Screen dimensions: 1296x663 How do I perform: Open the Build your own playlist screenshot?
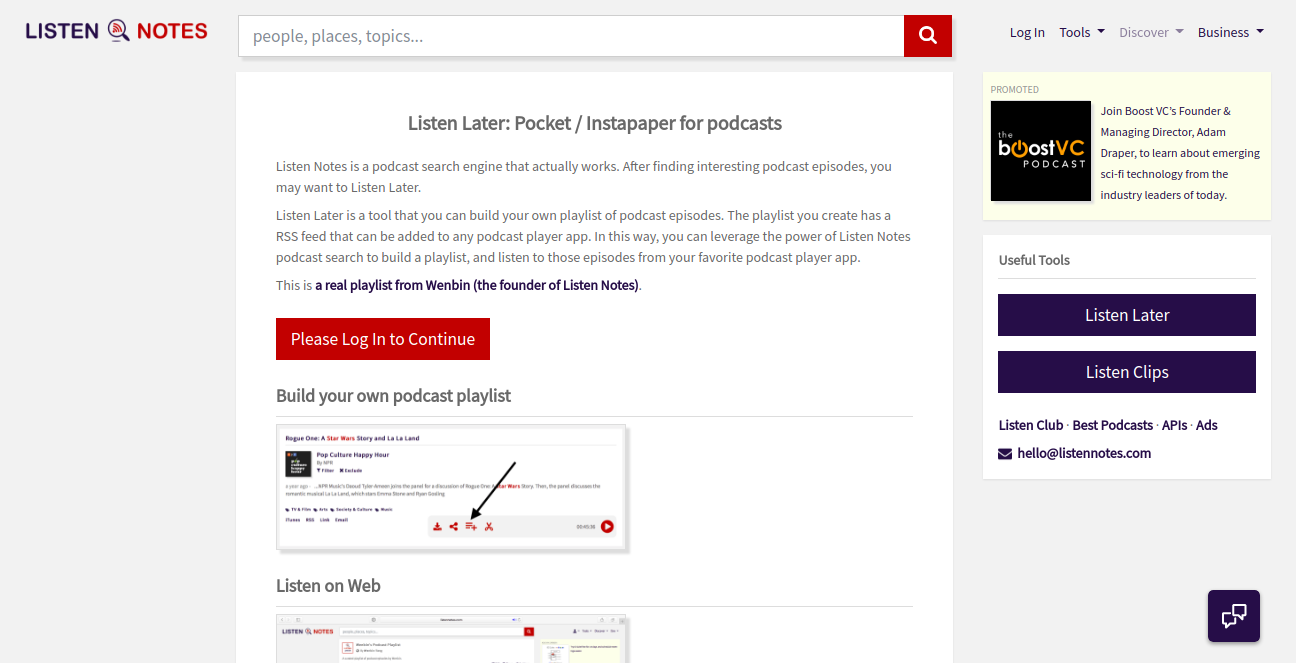(x=452, y=487)
